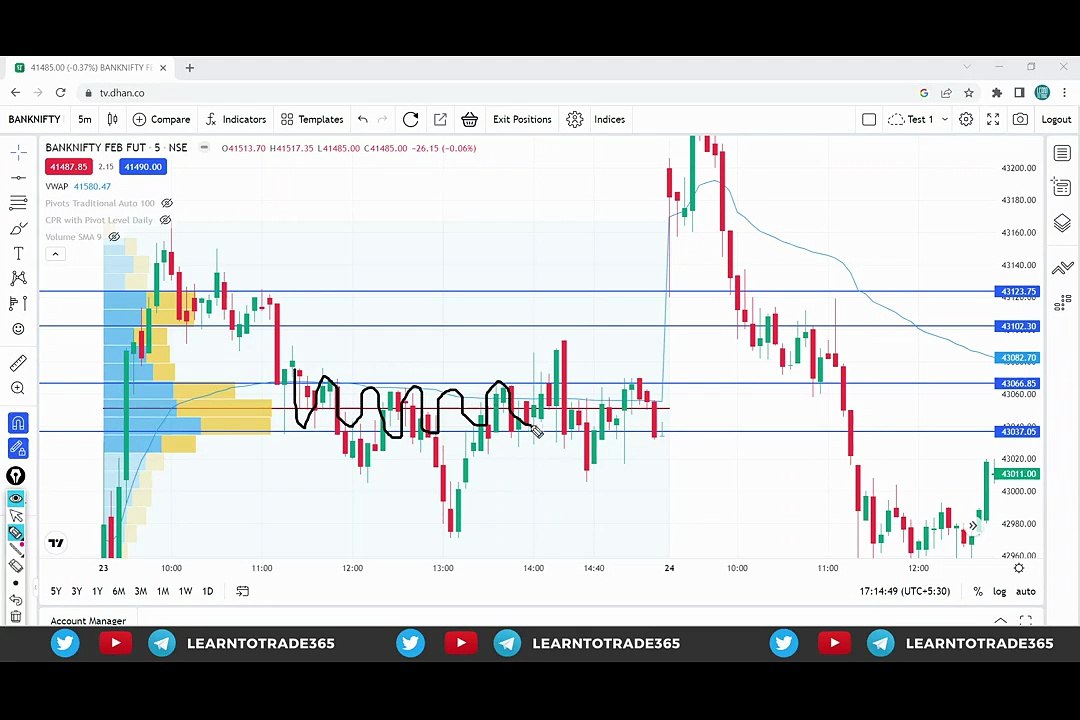Toggle auto scale
This screenshot has width=1080, height=720.
1026,591
